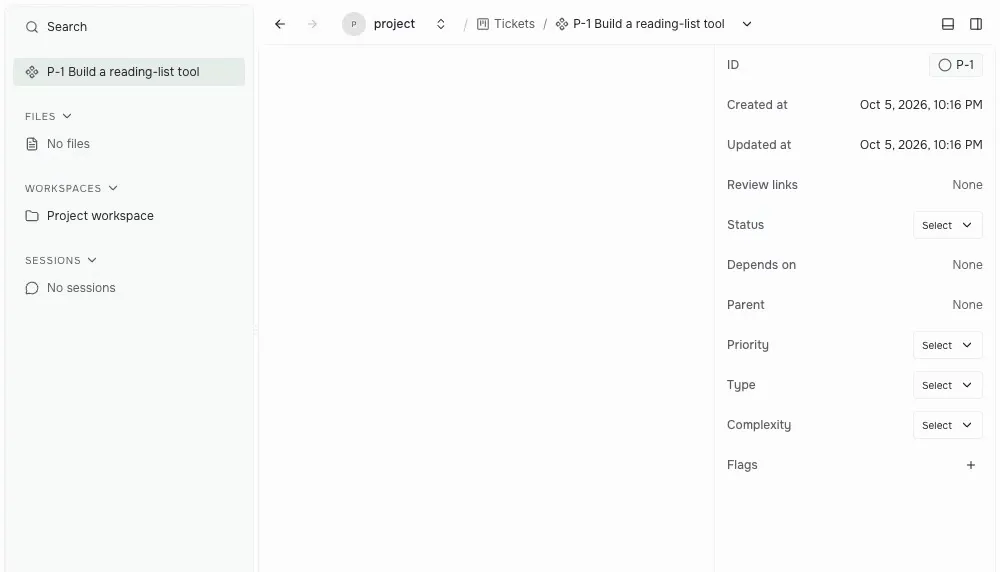Open the Priority select dropdown
The image size is (1000, 572).
948,345
